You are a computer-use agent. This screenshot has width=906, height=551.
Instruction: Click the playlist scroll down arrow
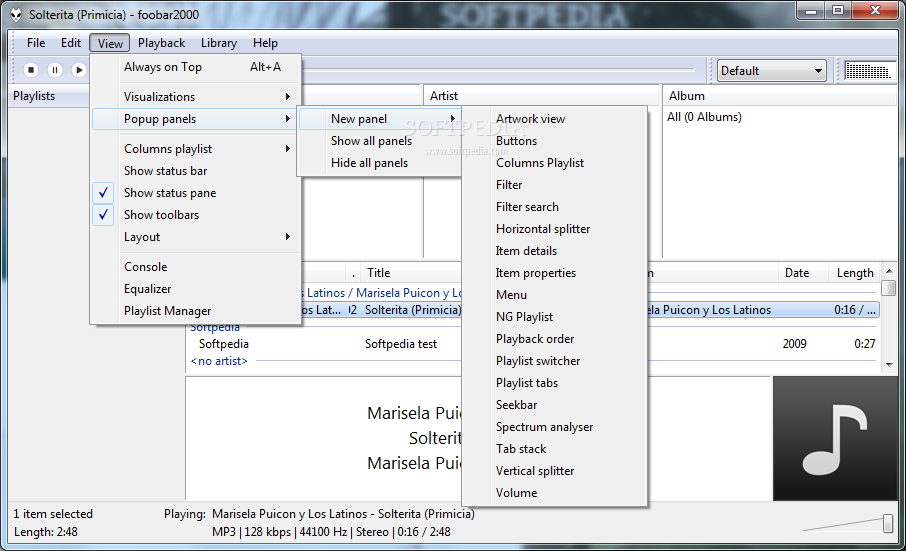click(889, 364)
